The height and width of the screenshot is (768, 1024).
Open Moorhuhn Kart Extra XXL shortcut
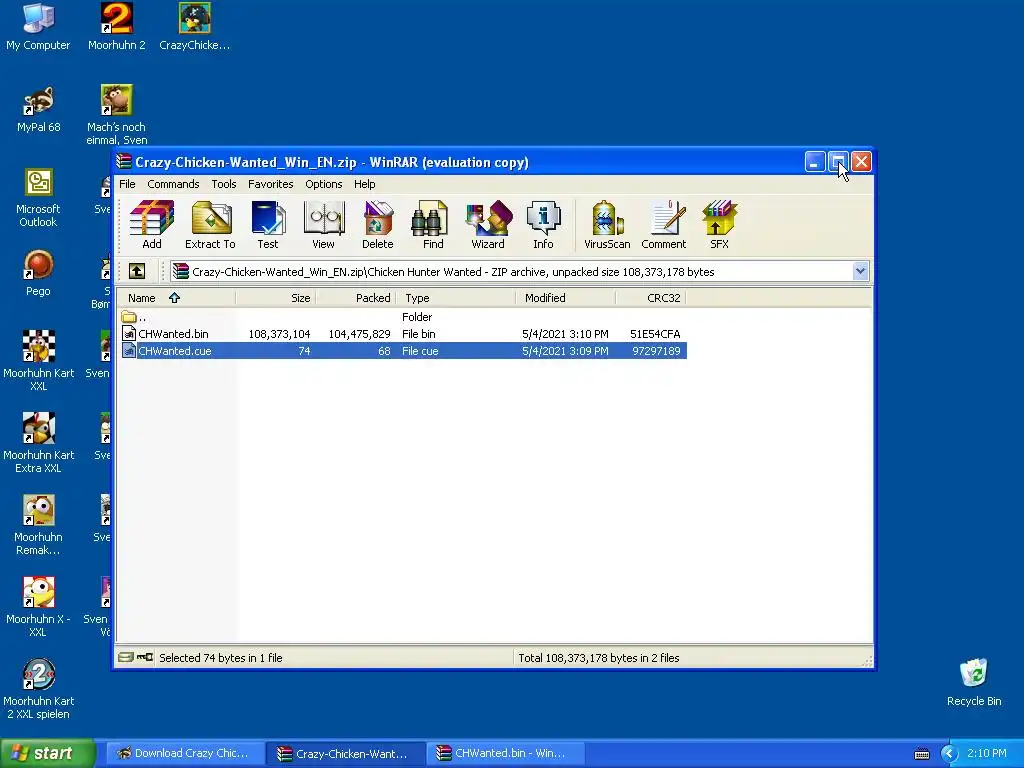click(x=39, y=443)
